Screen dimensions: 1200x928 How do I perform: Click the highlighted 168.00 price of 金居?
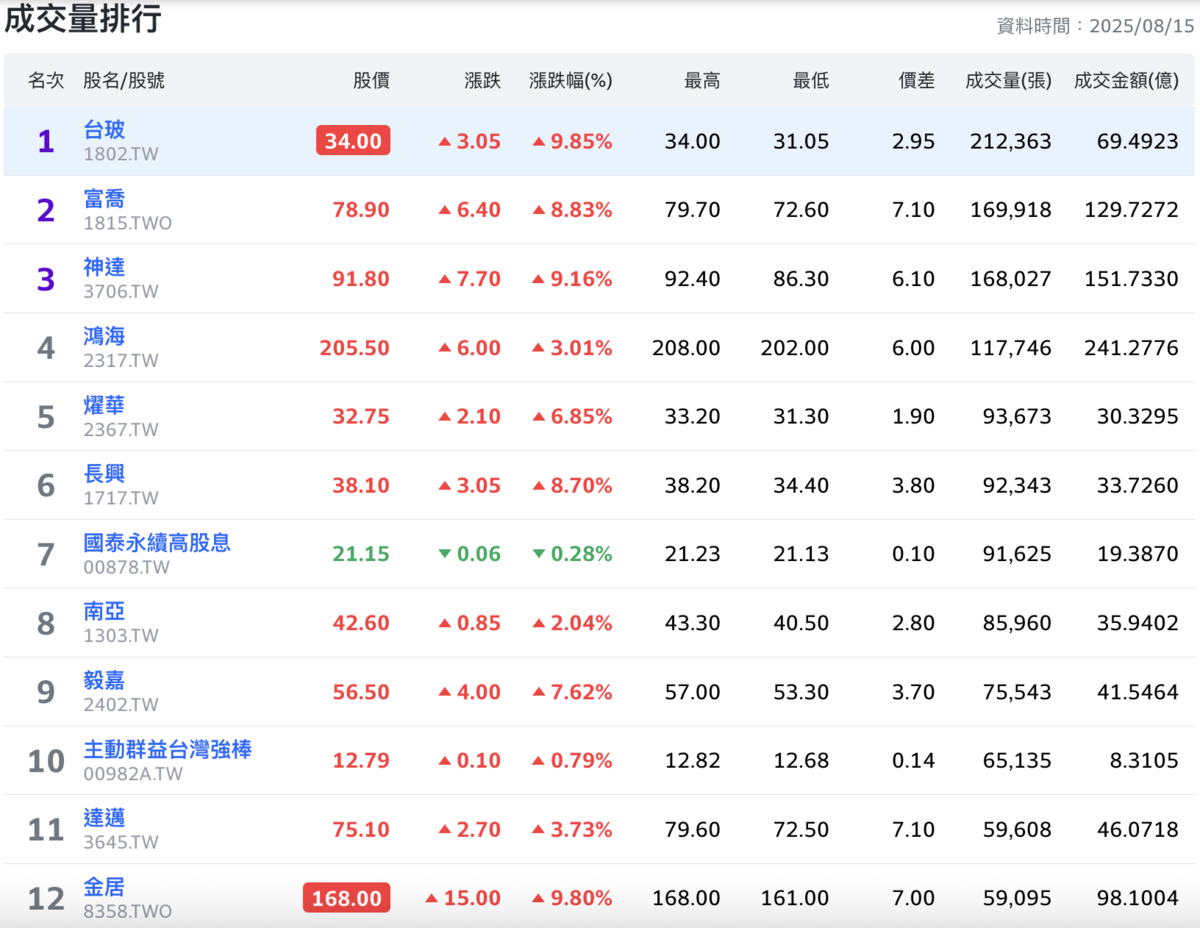click(x=346, y=898)
